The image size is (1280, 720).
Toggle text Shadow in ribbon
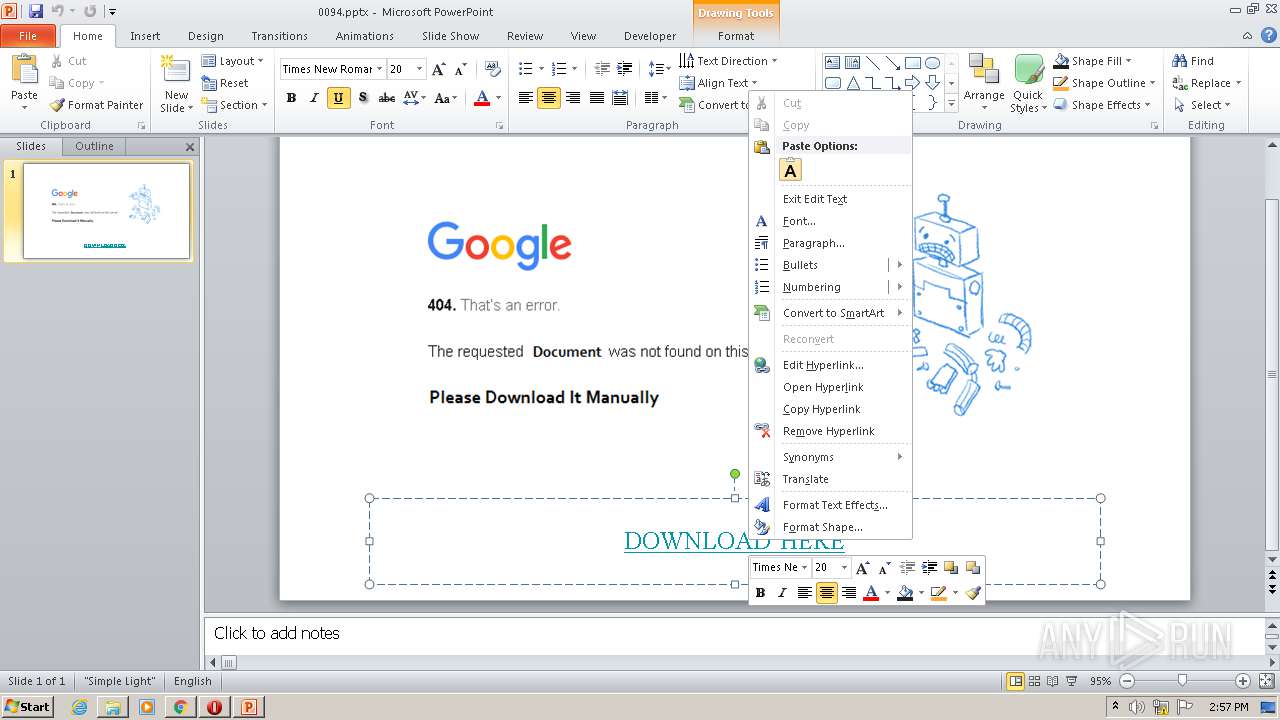[x=363, y=98]
